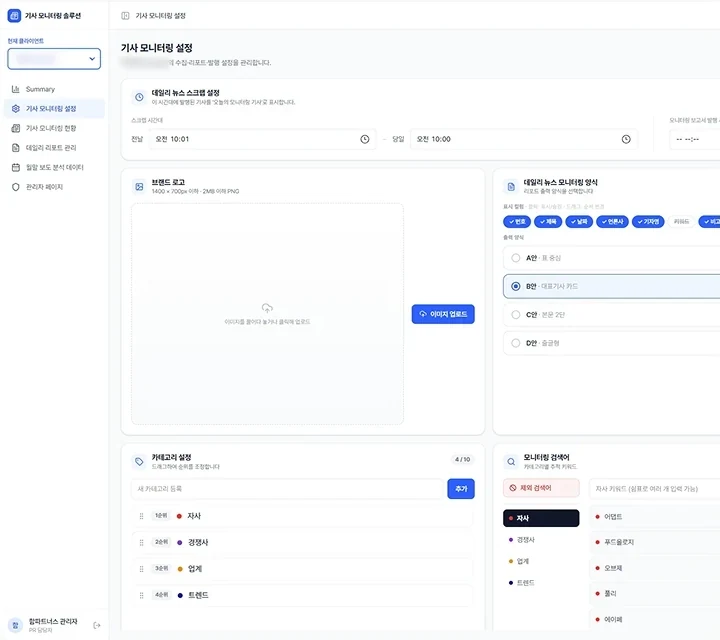Select the 경쟁사 tab in 모니터링 검색어

point(541,540)
